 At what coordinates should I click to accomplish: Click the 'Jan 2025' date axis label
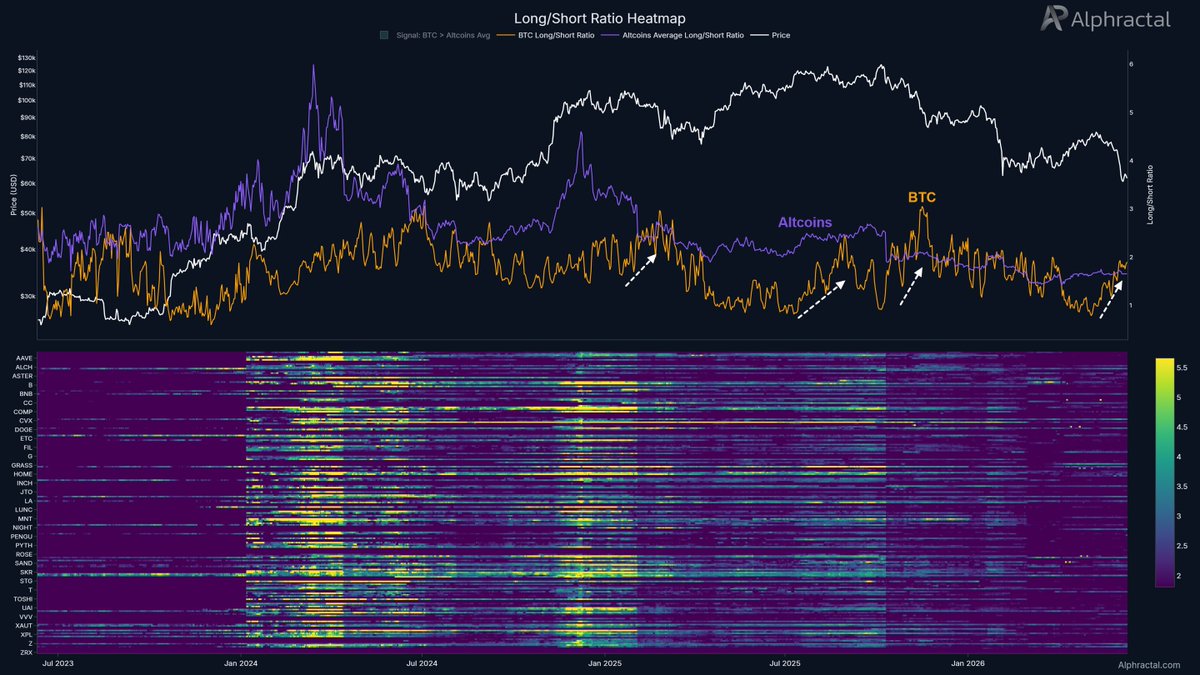point(603,662)
